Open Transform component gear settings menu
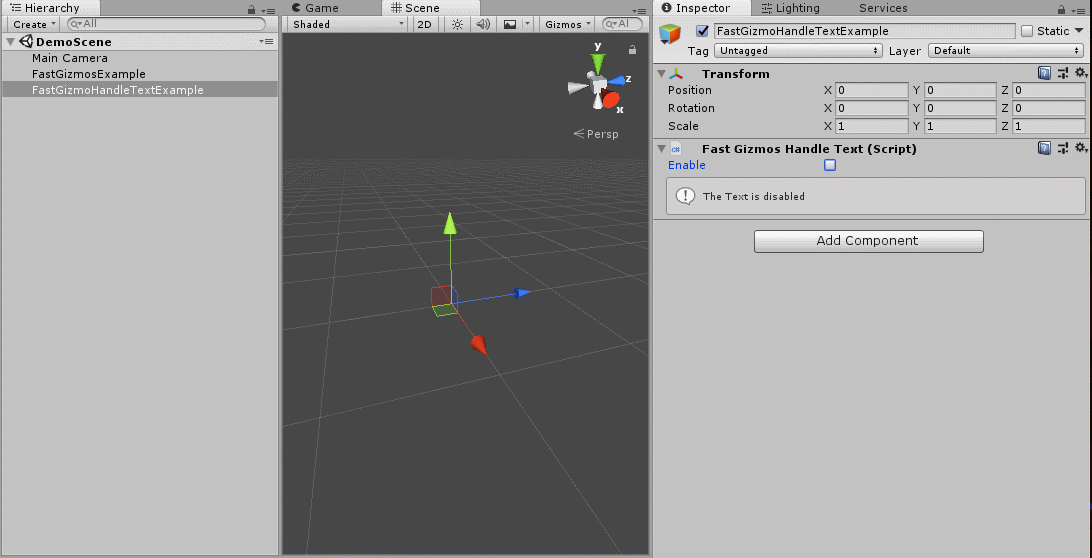 1079,73
